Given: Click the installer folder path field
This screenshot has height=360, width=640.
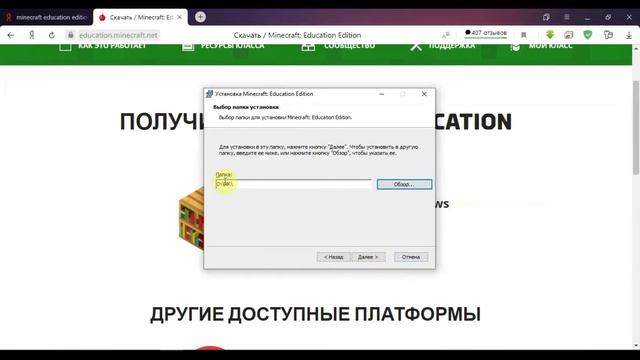Looking at the screenshot, I should point(293,184).
